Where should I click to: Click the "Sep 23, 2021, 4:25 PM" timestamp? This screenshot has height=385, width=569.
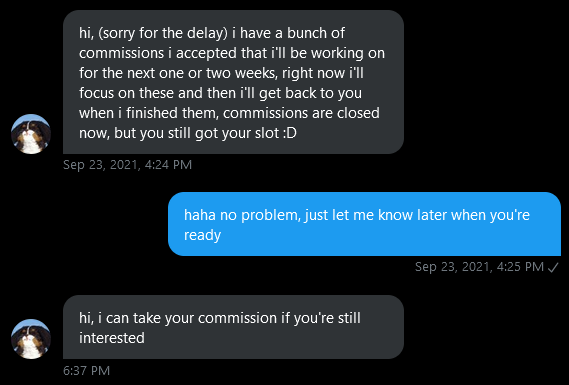point(479,267)
